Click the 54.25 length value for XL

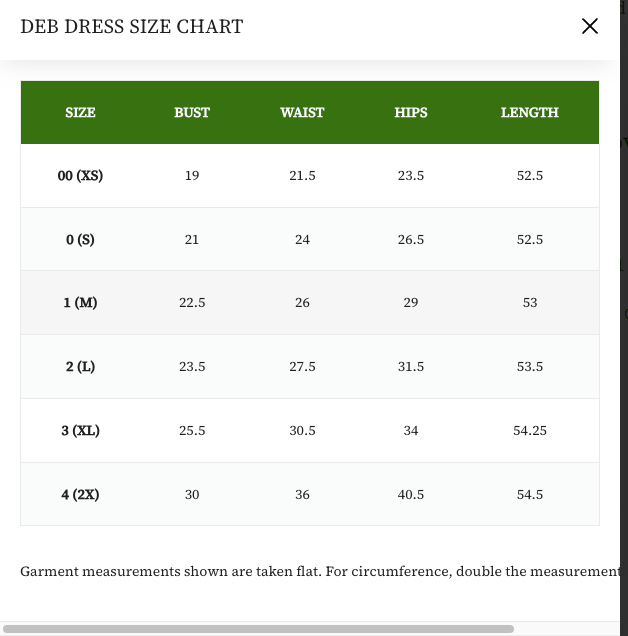point(529,430)
